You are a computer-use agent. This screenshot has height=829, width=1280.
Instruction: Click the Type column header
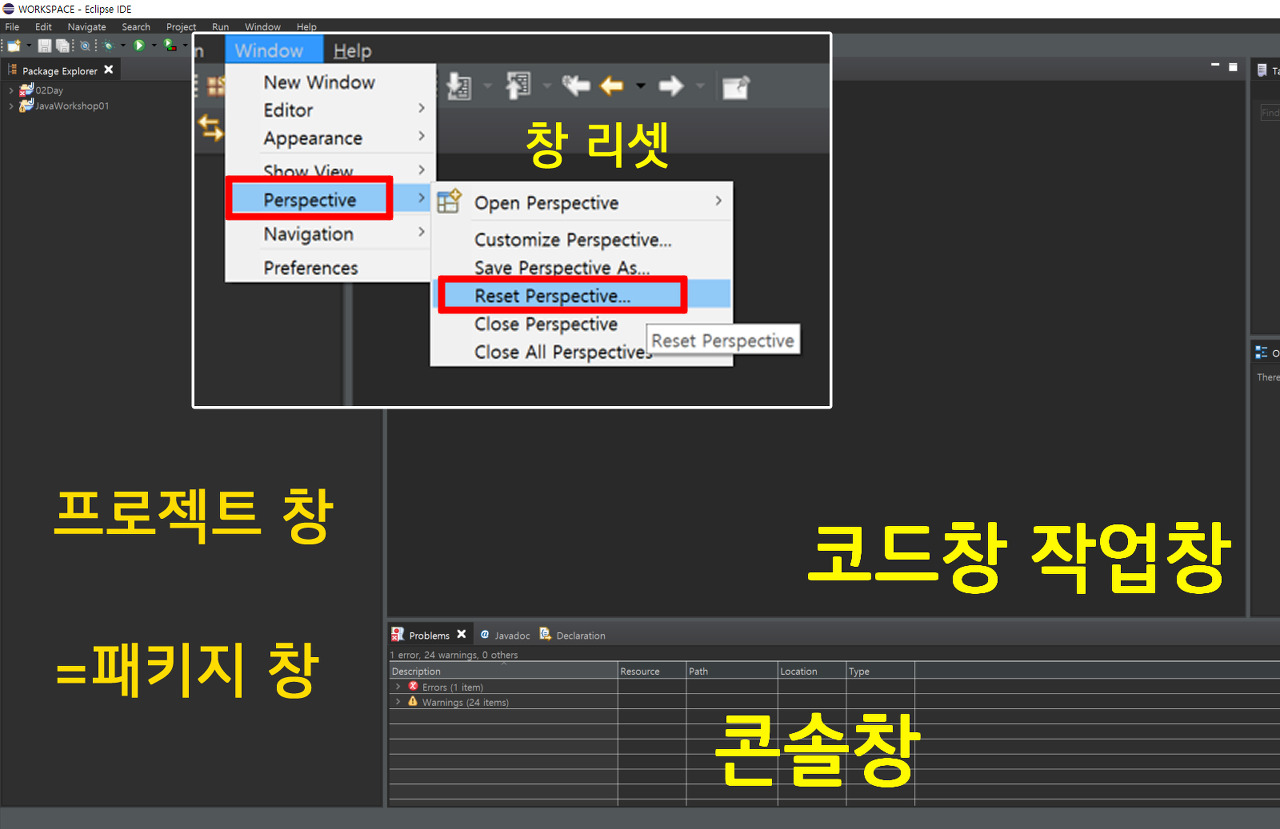tap(880, 671)
